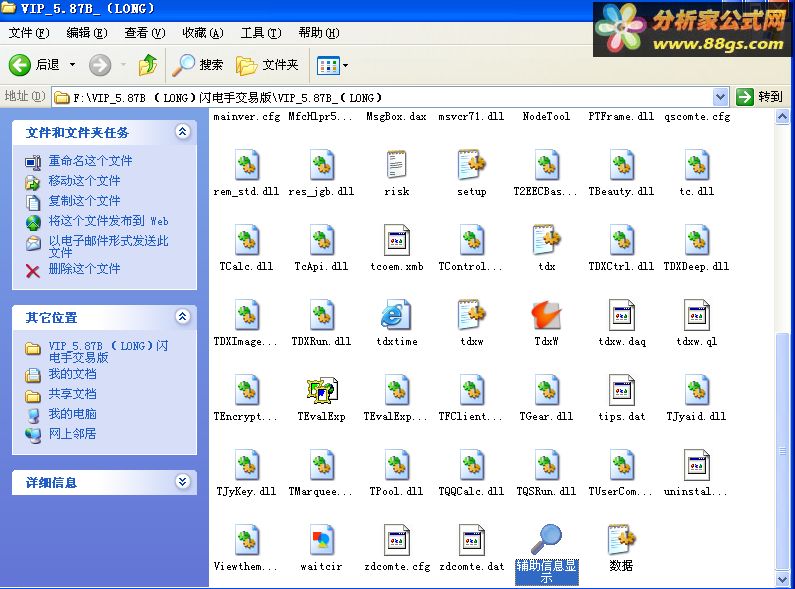Open the 查看(V) menu

pyautogui.click(x=145, y=33)
